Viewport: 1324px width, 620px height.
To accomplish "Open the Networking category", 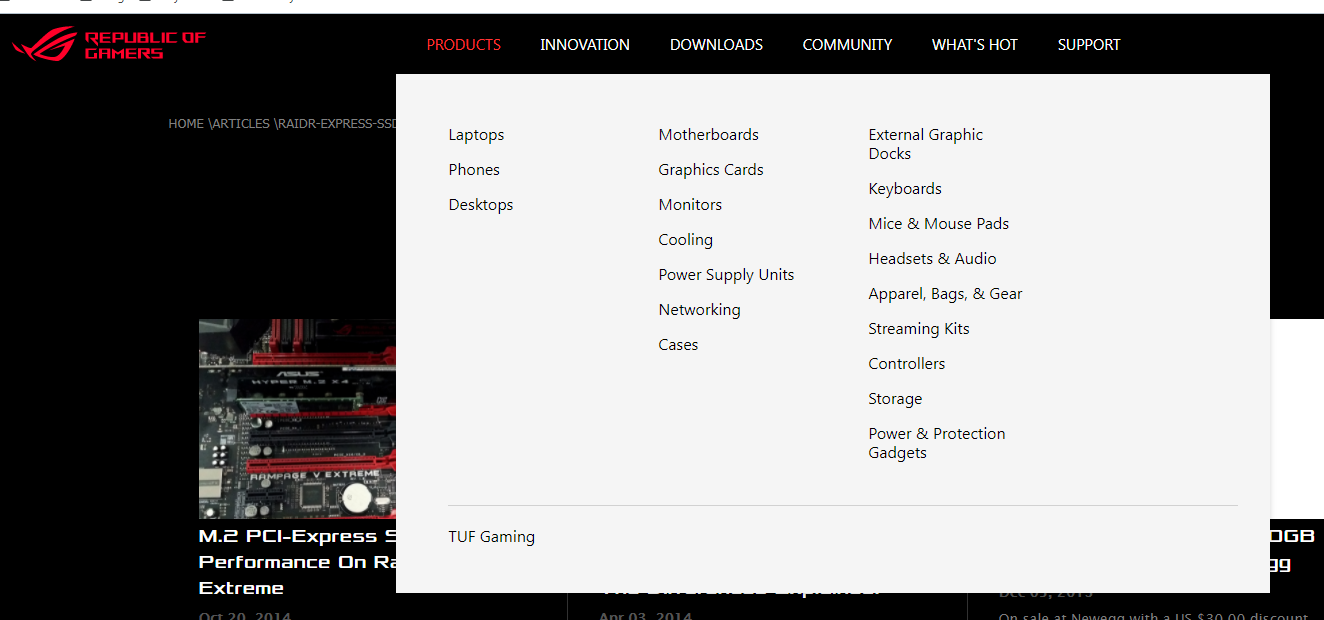I will (699, 310).
